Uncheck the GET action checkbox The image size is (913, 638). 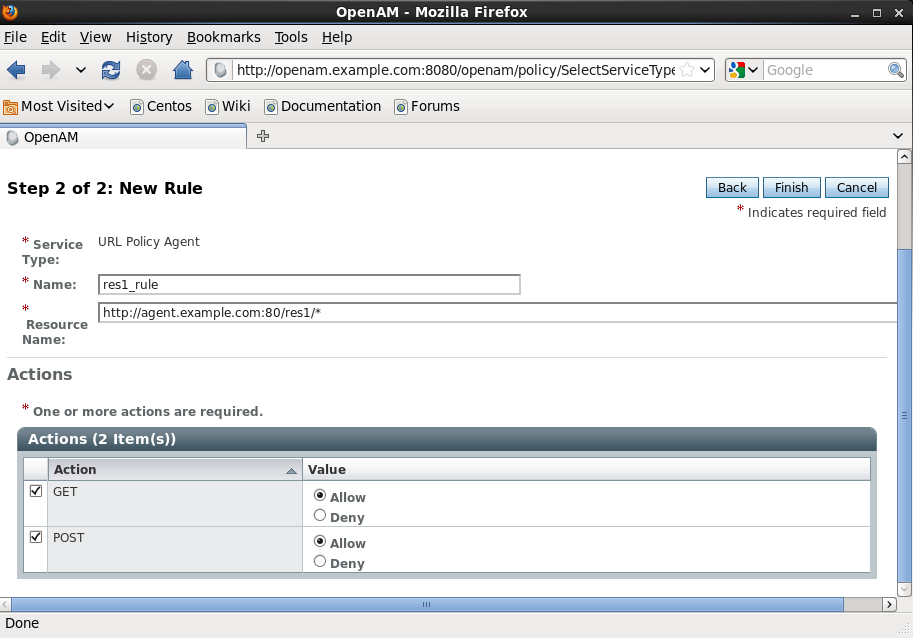36,491
